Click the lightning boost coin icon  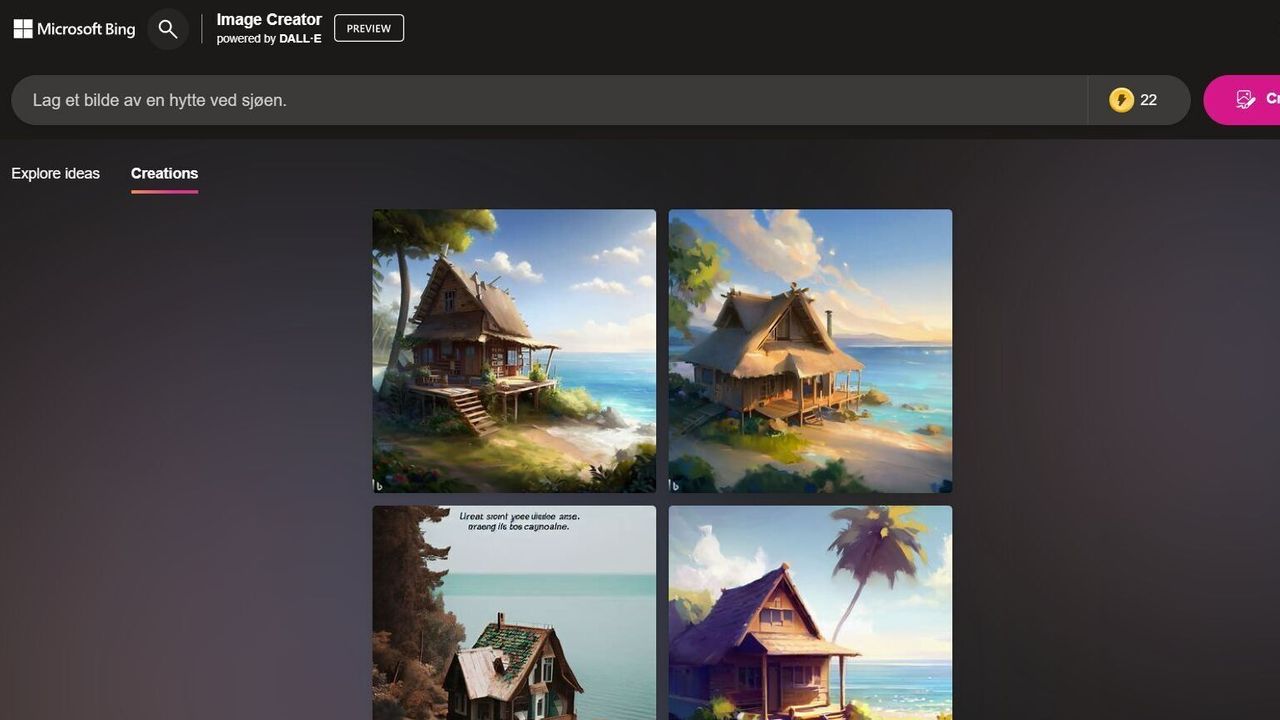[x=1121, y=99]
